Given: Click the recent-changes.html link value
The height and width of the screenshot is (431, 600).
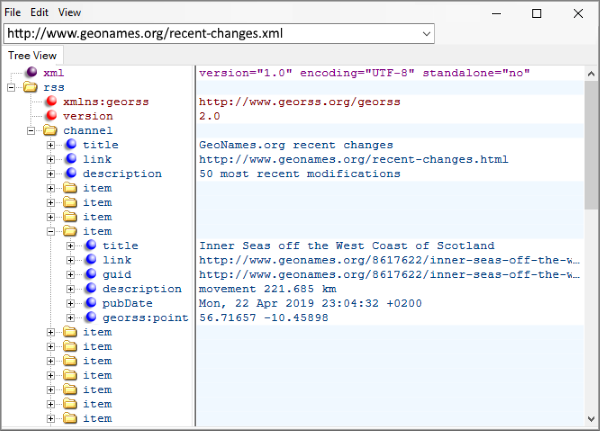Looking at the screenshot, I should pos(353,159).
